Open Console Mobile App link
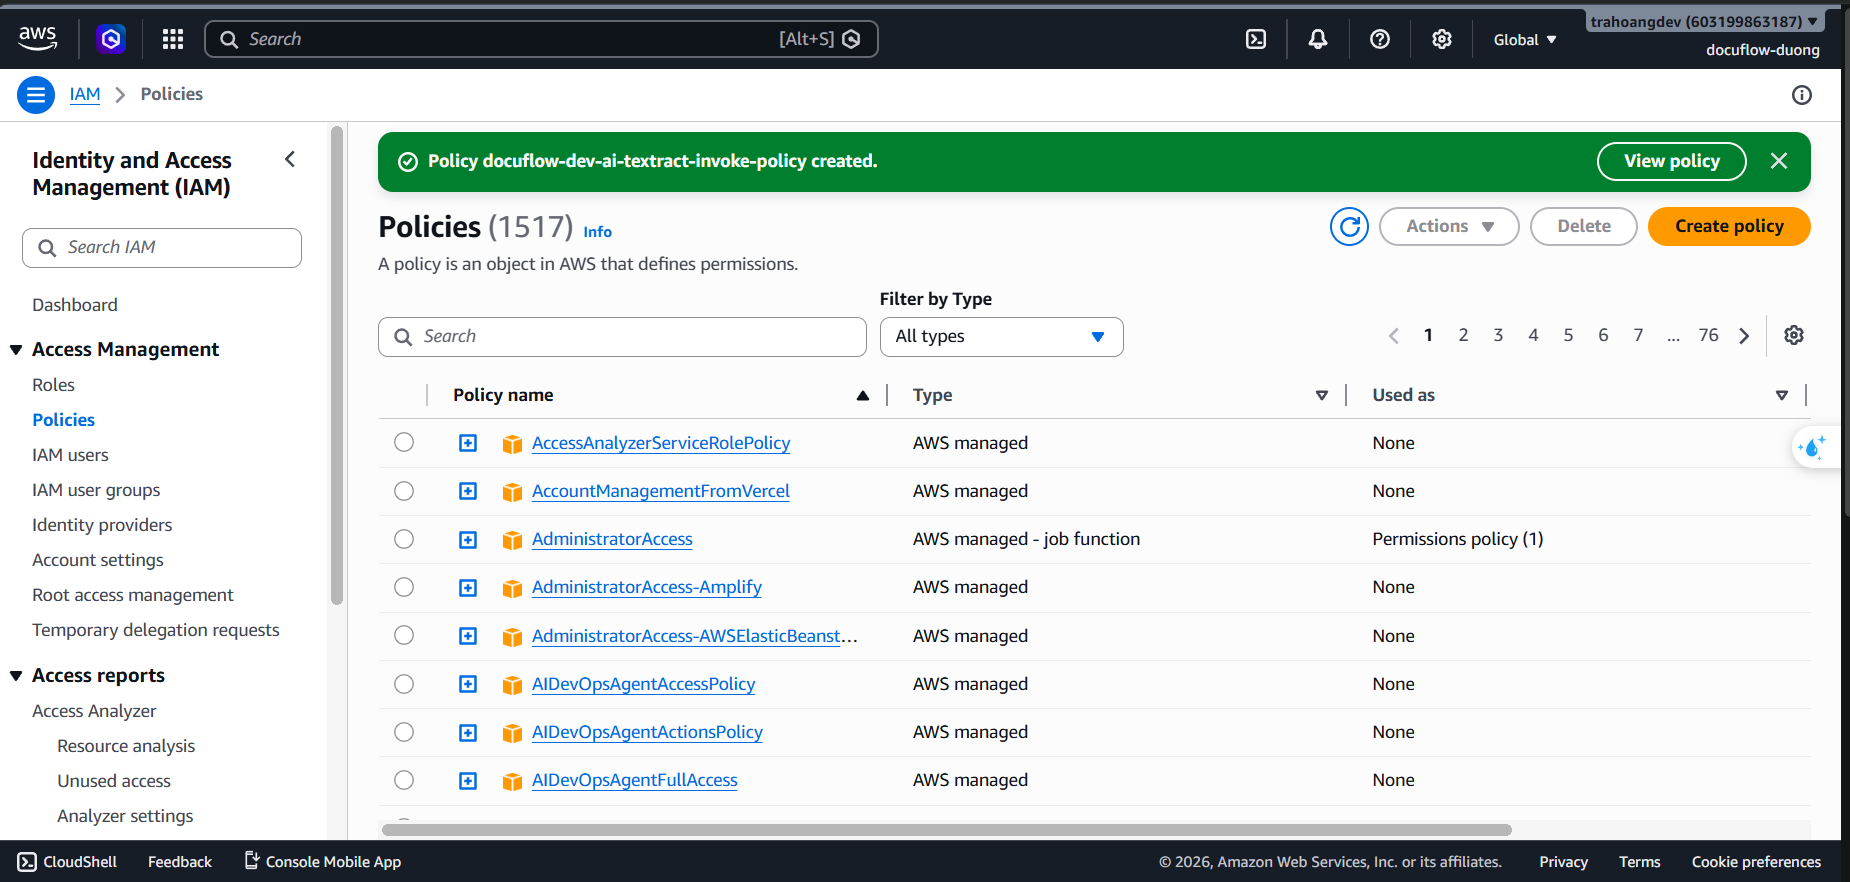Screen dimensions: 1850x882 pos(323,862)
